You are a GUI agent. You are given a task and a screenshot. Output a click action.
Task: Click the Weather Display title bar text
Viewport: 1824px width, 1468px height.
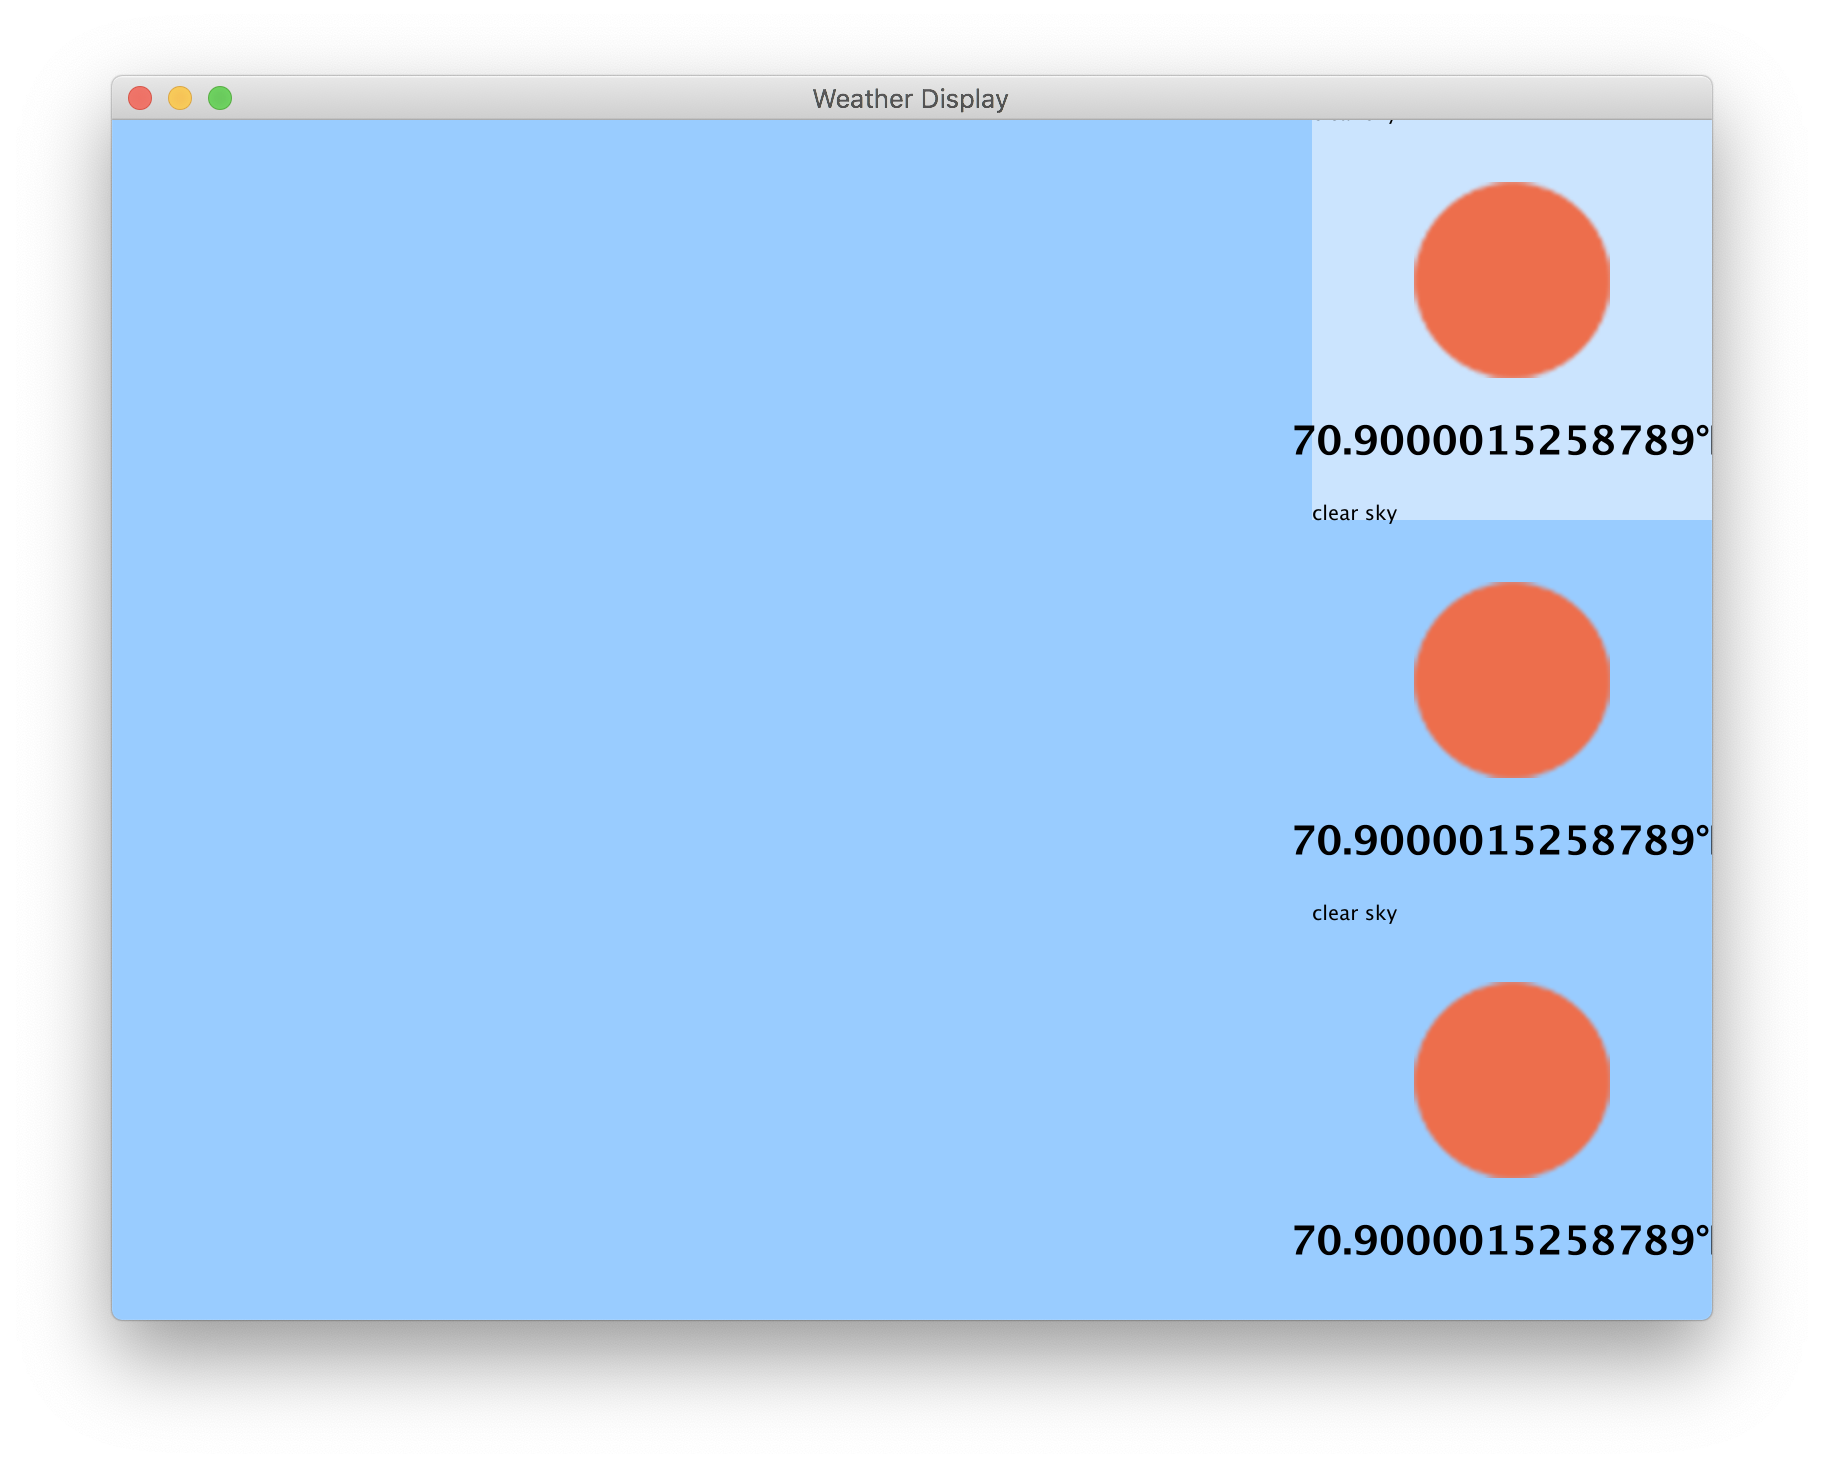tap(911, 98)
